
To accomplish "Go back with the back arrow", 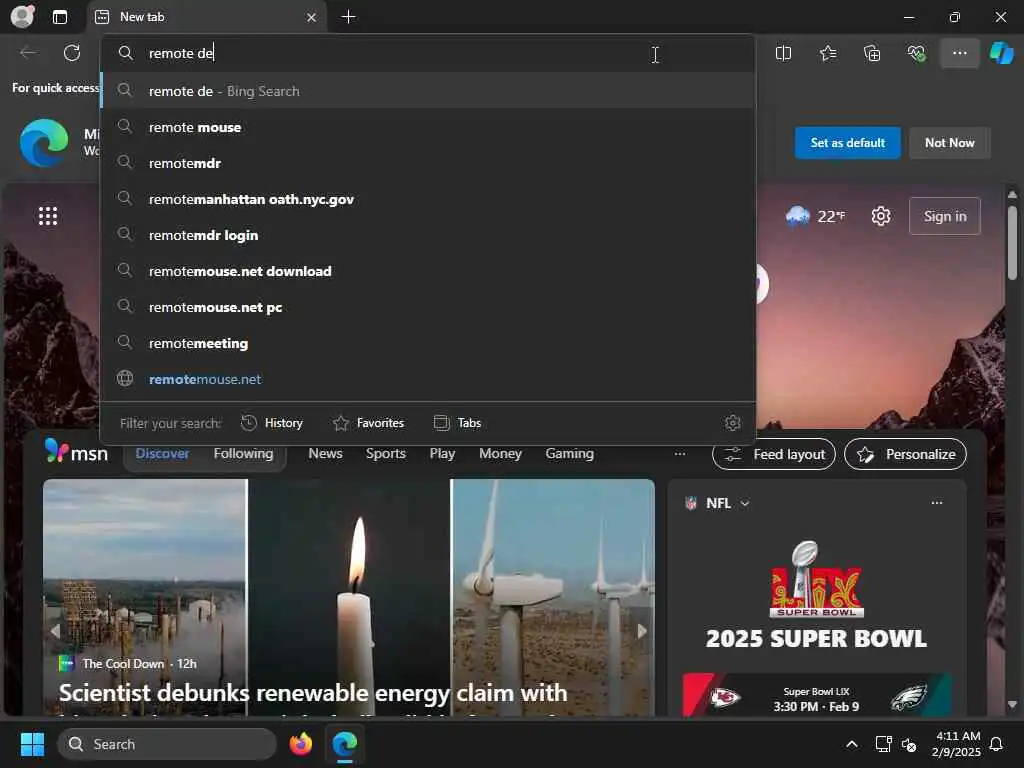I will [28, 53].
